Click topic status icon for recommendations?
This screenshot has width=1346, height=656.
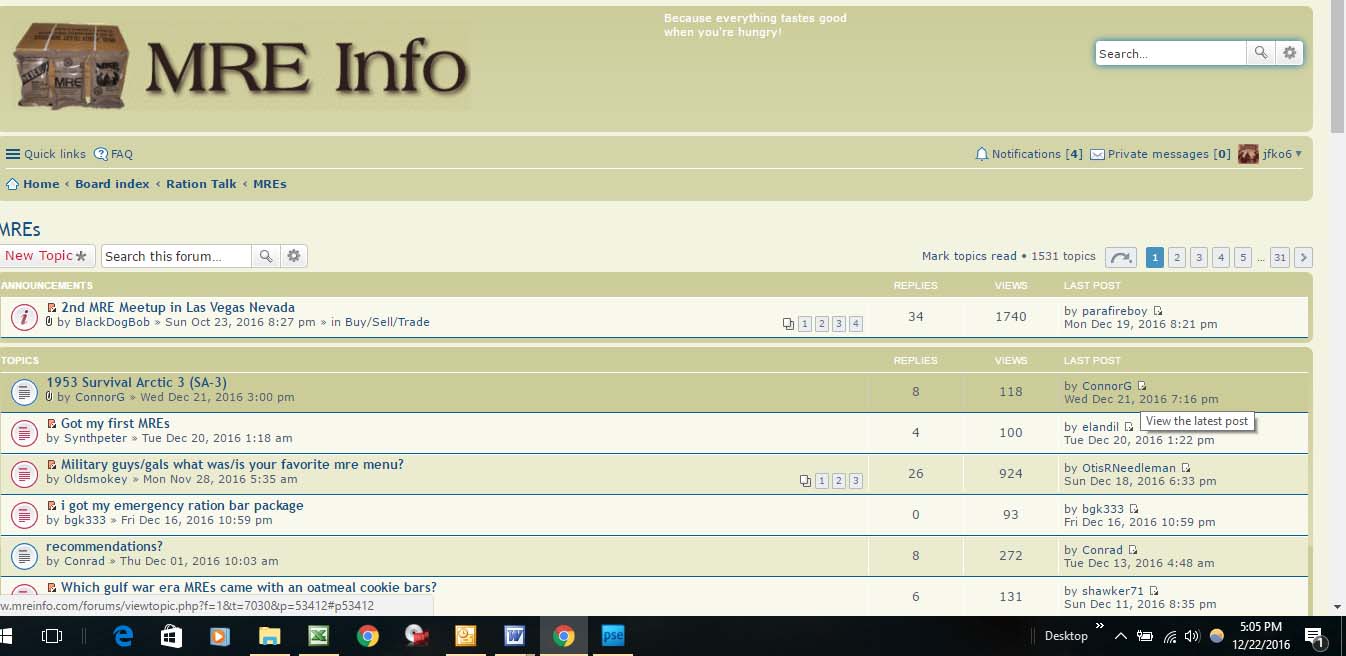(x=24, y=555)
